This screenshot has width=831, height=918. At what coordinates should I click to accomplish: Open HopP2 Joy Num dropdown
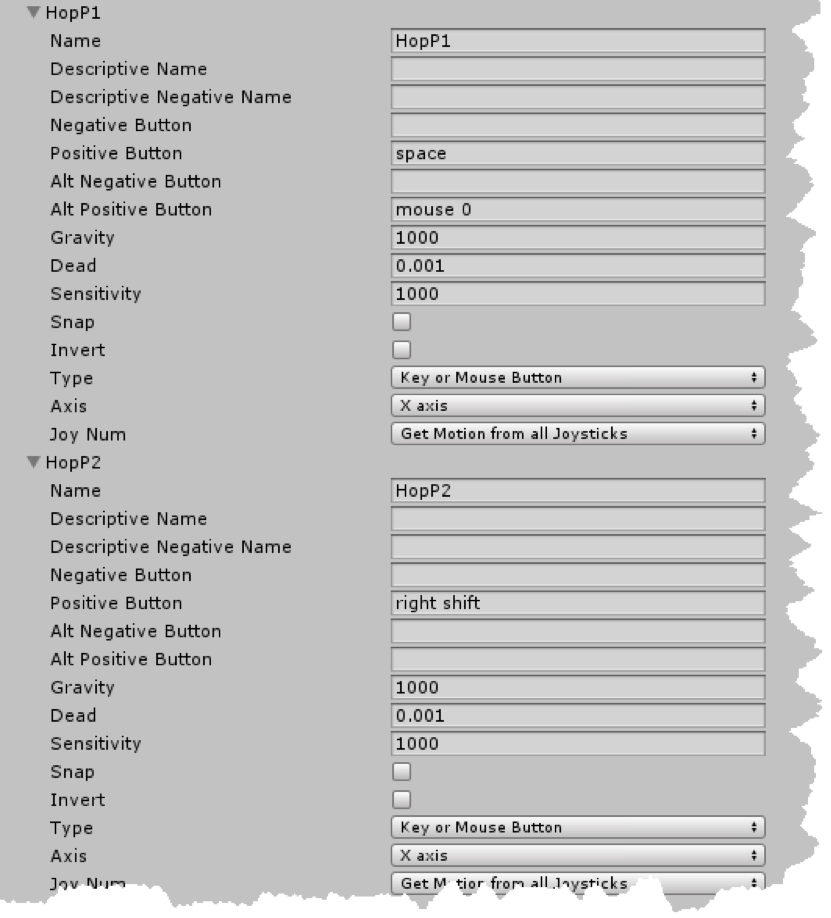pyautogui.click(x=578, y=882)
